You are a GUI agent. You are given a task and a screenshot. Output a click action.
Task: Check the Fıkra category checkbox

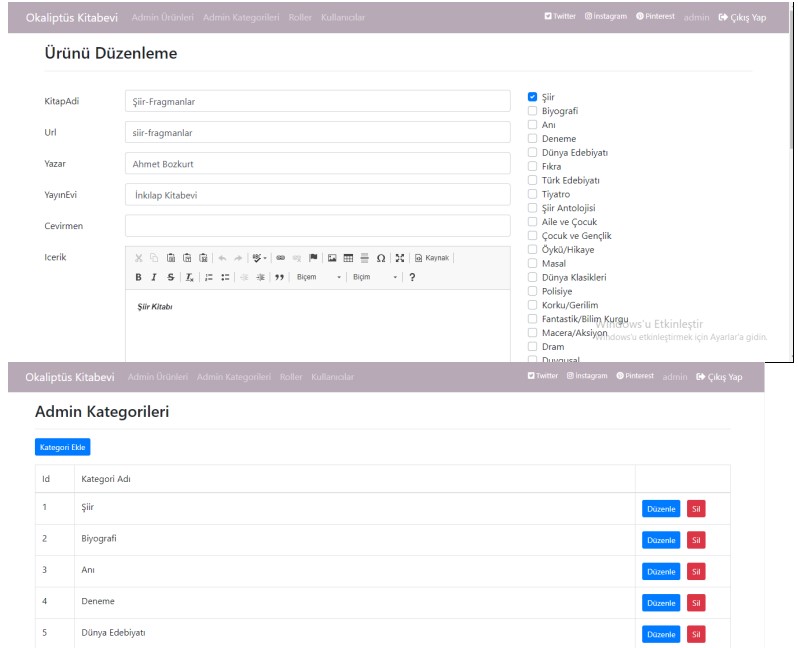[x=532, y=166]
